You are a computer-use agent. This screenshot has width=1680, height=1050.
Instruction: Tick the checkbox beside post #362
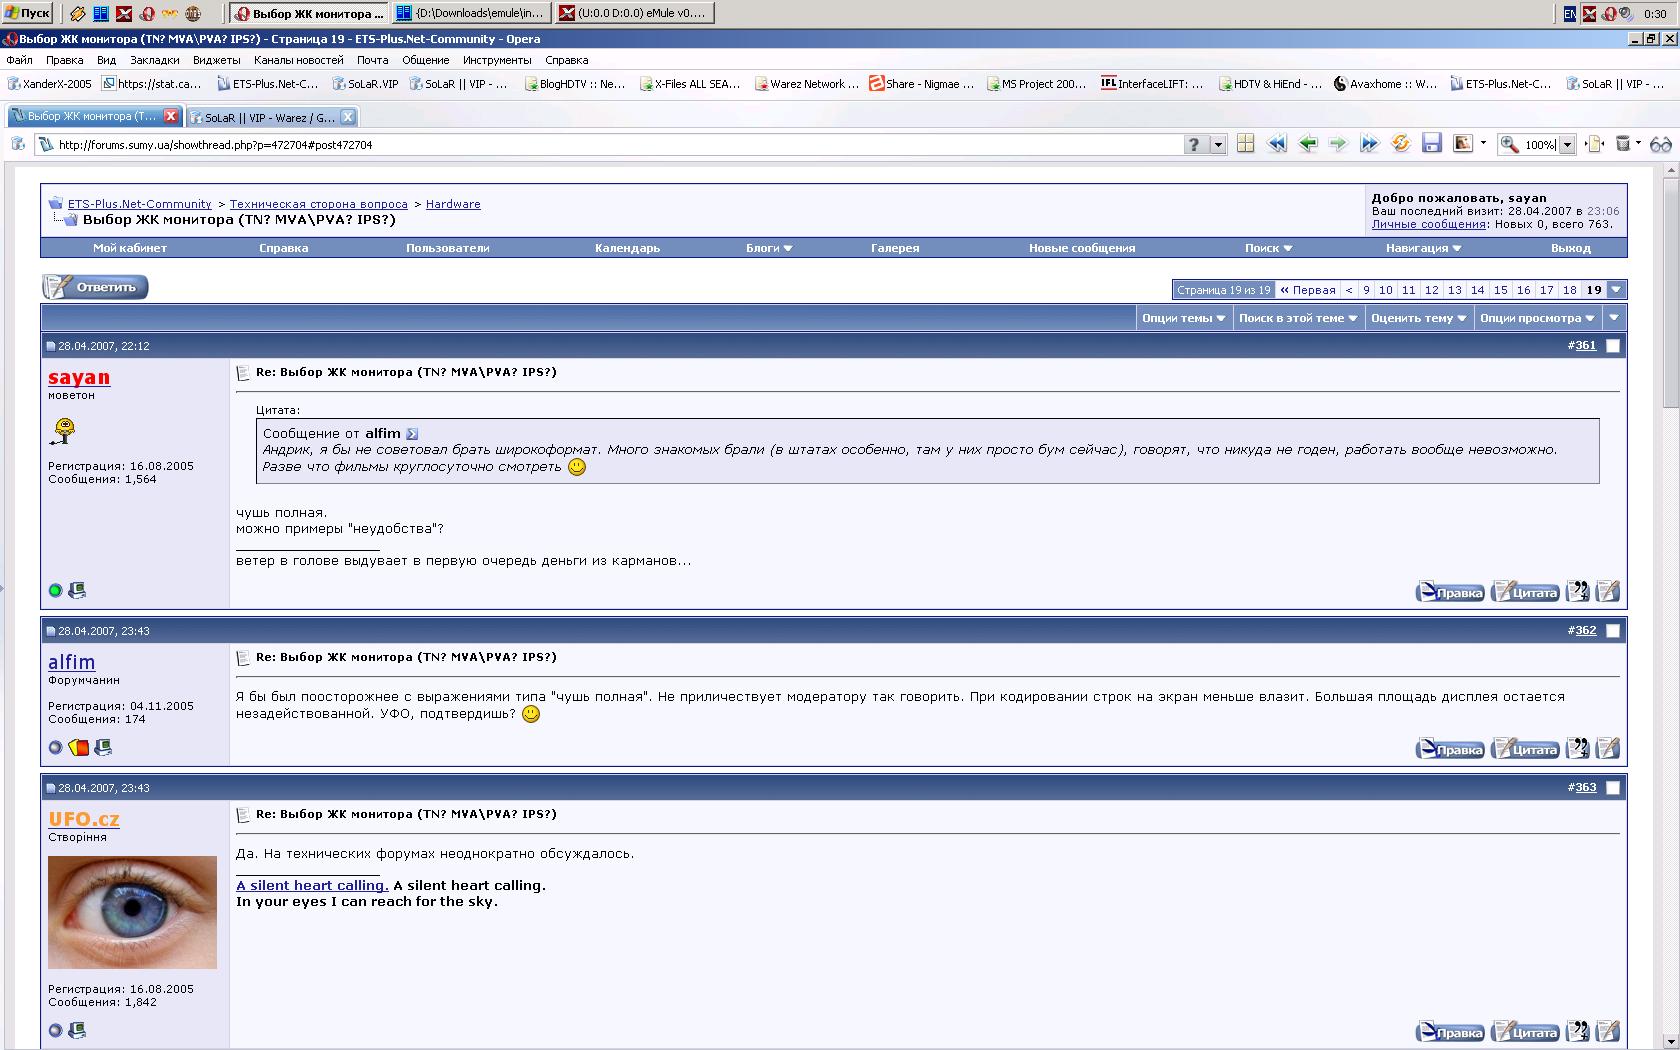coord(1612,631)
